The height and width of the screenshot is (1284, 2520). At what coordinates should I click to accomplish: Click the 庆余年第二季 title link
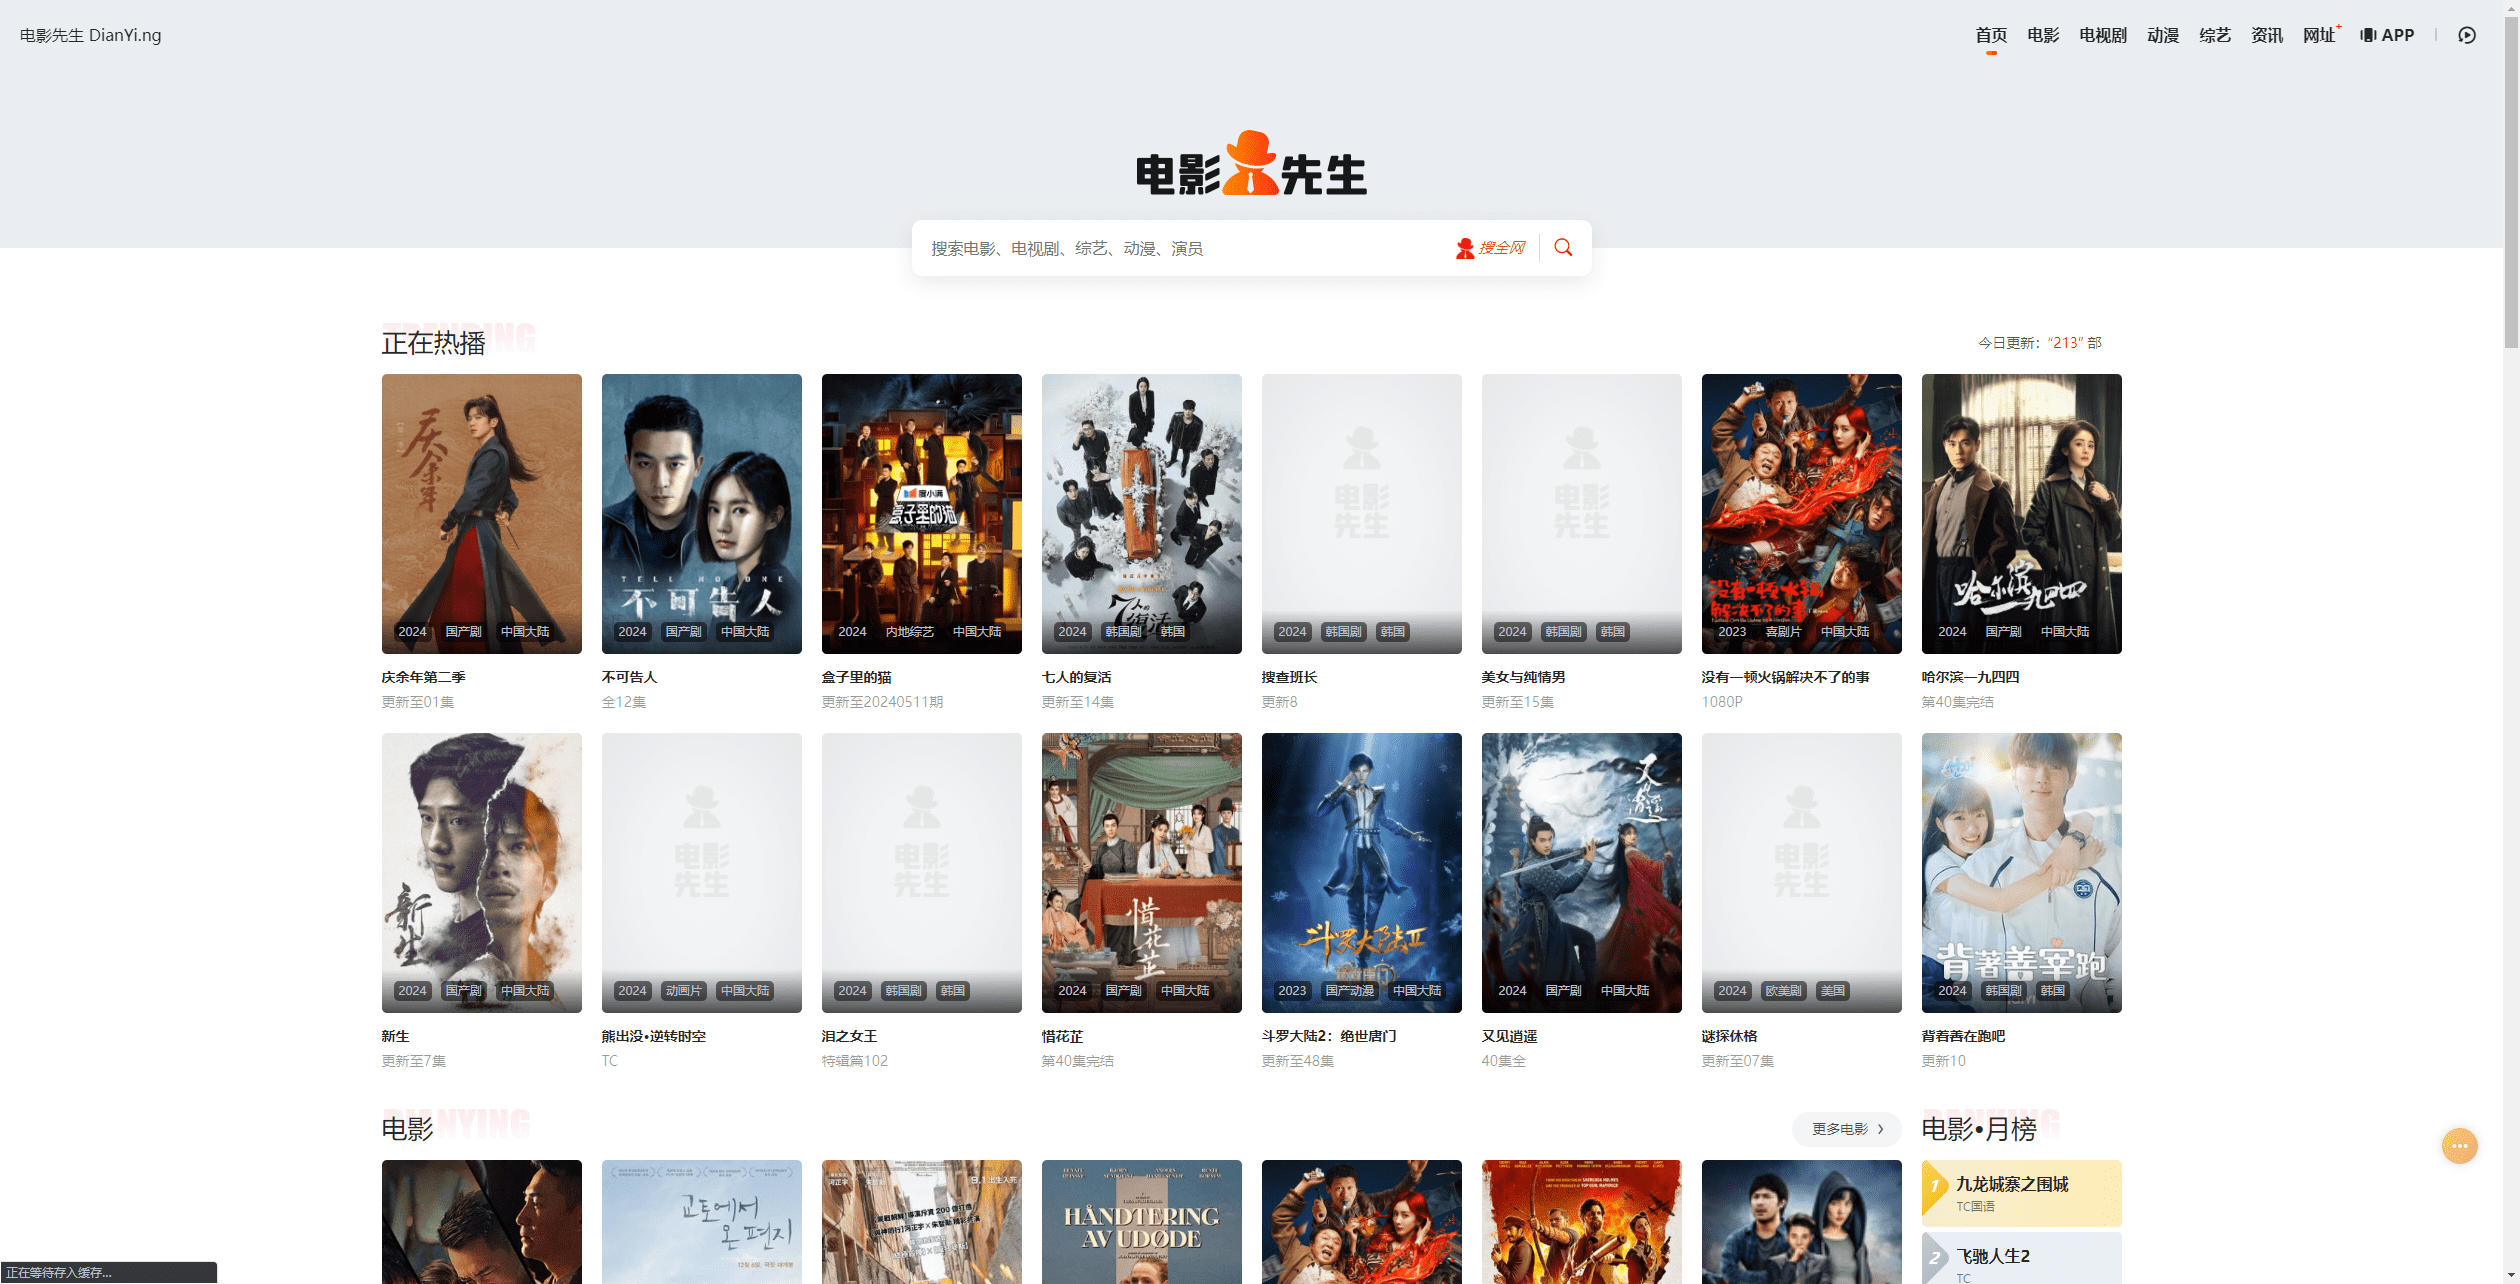[x=423, y=677]
